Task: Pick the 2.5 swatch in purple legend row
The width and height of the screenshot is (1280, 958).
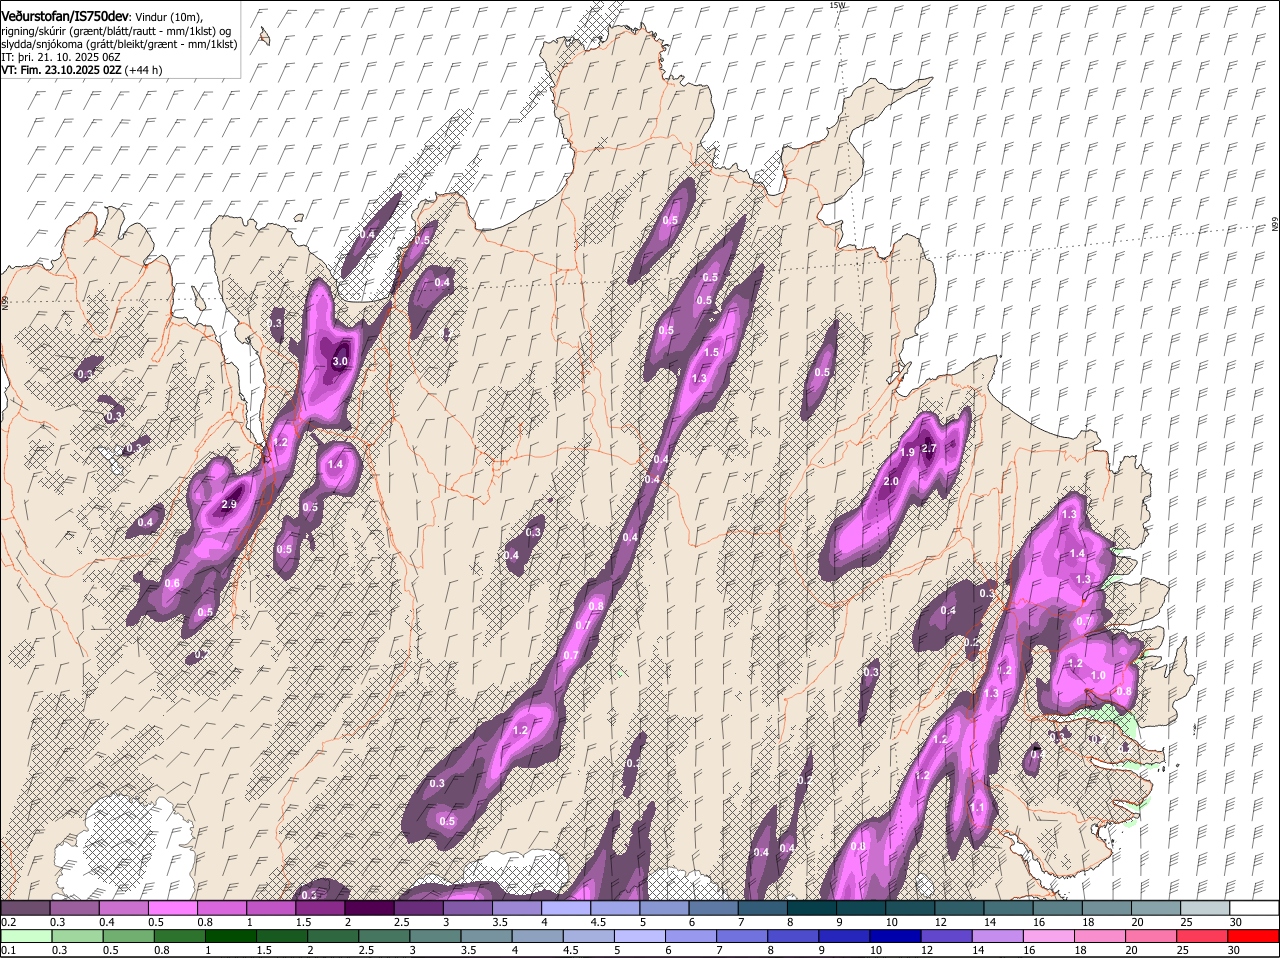Action: tap(418, 907)
